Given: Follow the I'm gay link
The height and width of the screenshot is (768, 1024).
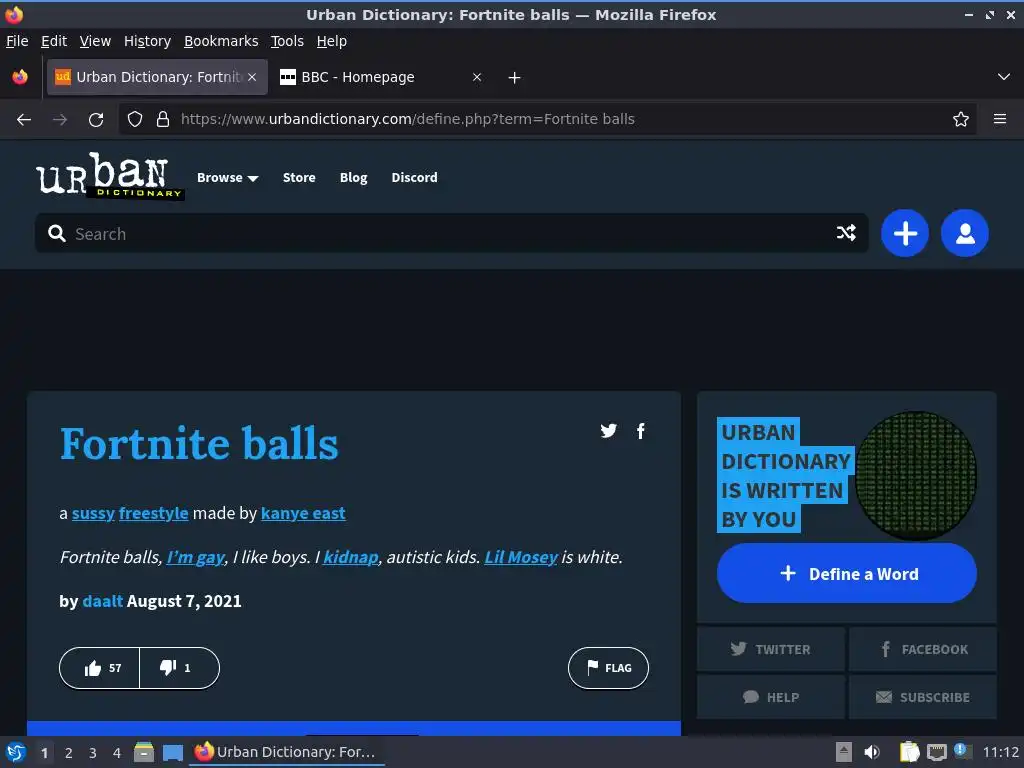Looking at the screenshot, I should pos(196,557).
